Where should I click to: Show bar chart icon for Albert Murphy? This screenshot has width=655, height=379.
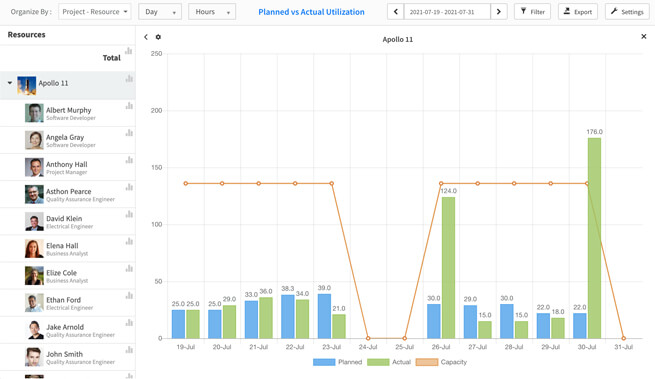click(x=129, y=106)
